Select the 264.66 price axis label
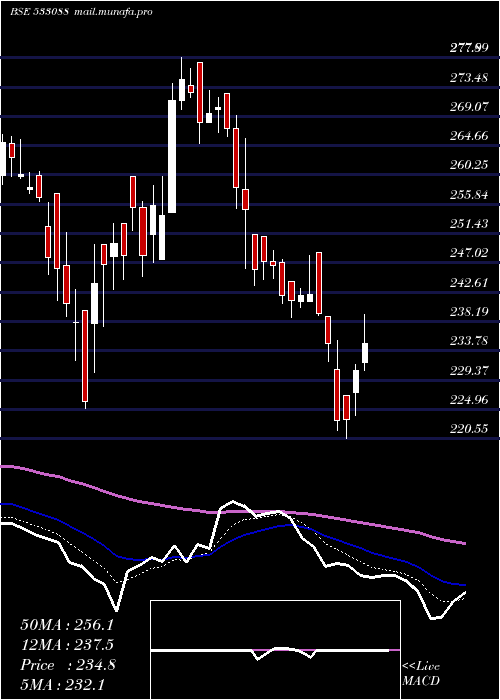The width and height of the screenshot is (500, 700). (x=469, y=136)
